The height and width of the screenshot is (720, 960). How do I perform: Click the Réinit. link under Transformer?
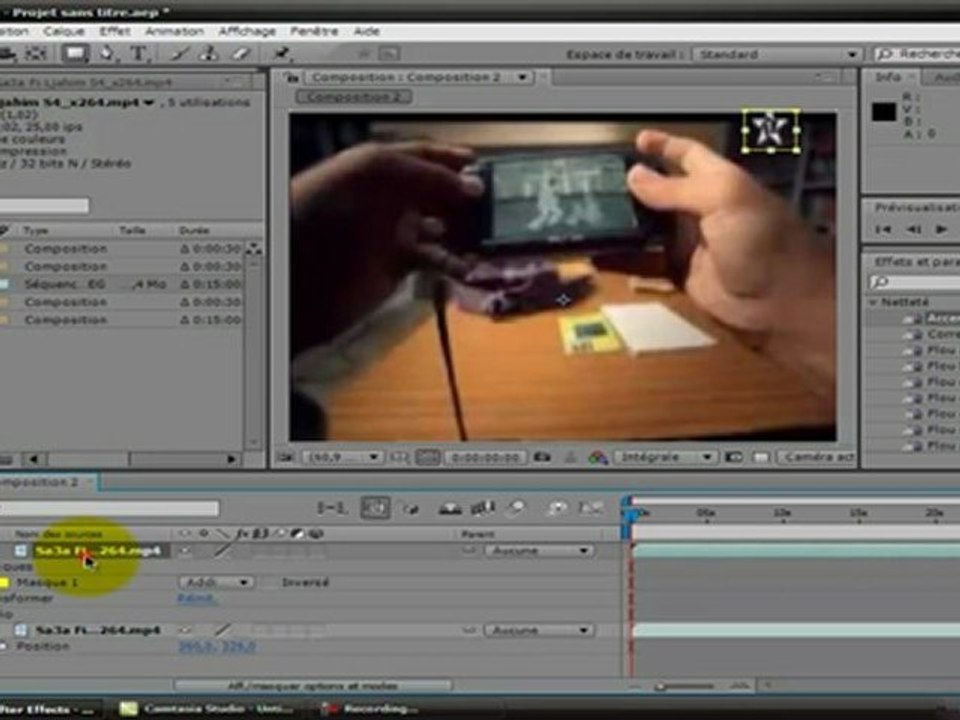tap(196, 598)
